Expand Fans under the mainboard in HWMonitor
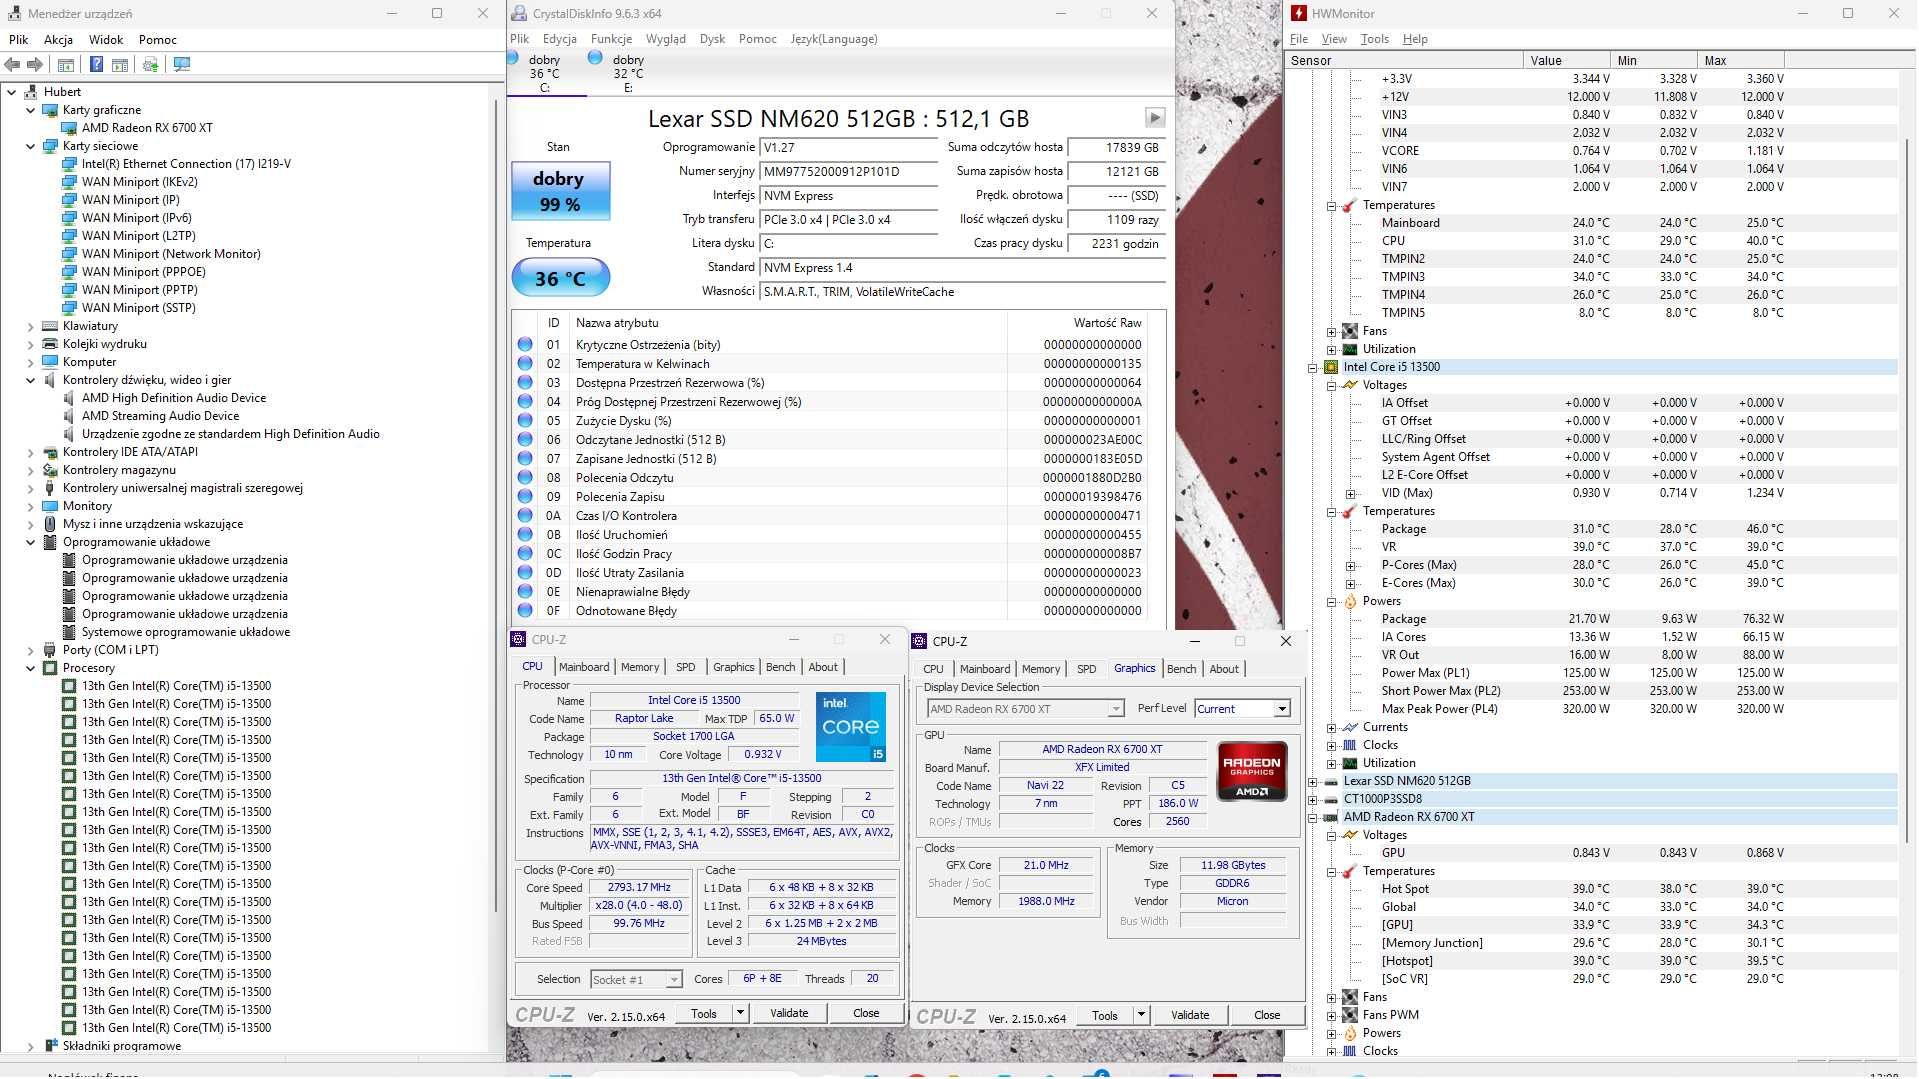 pyautogui.click(x=1332, y=331)
